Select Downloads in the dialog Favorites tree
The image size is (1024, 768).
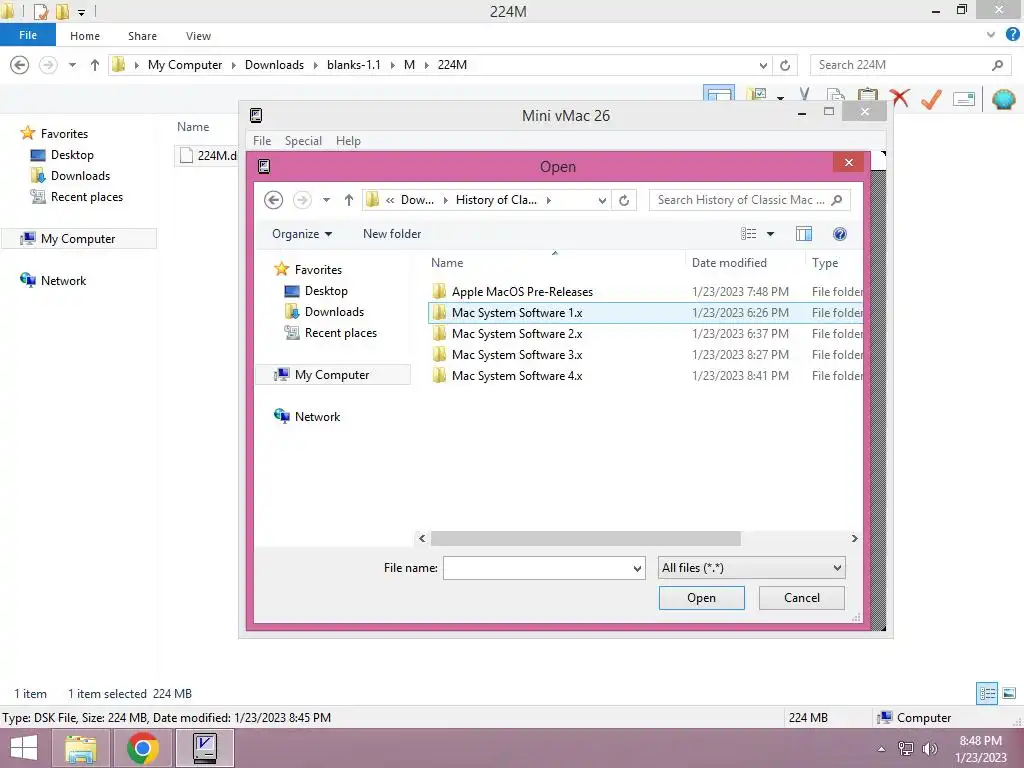pos(325,312)
